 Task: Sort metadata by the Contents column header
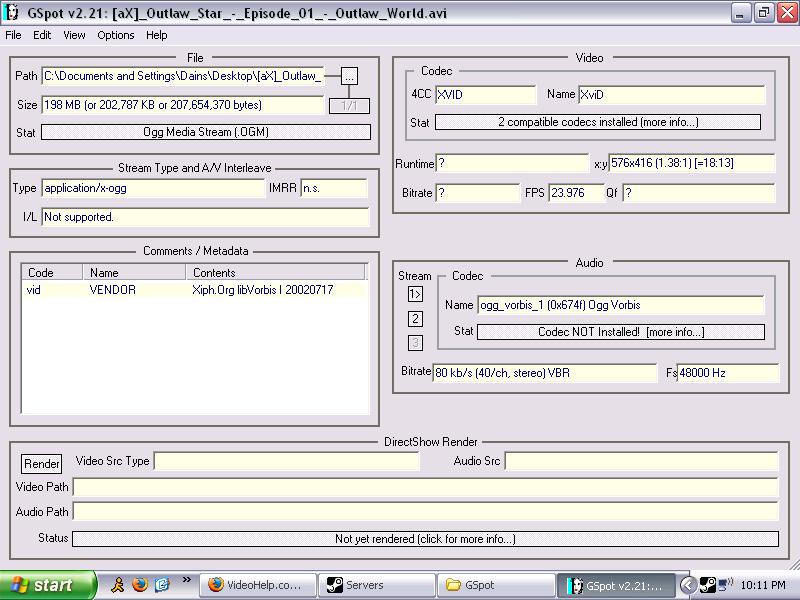click(276, 272)
